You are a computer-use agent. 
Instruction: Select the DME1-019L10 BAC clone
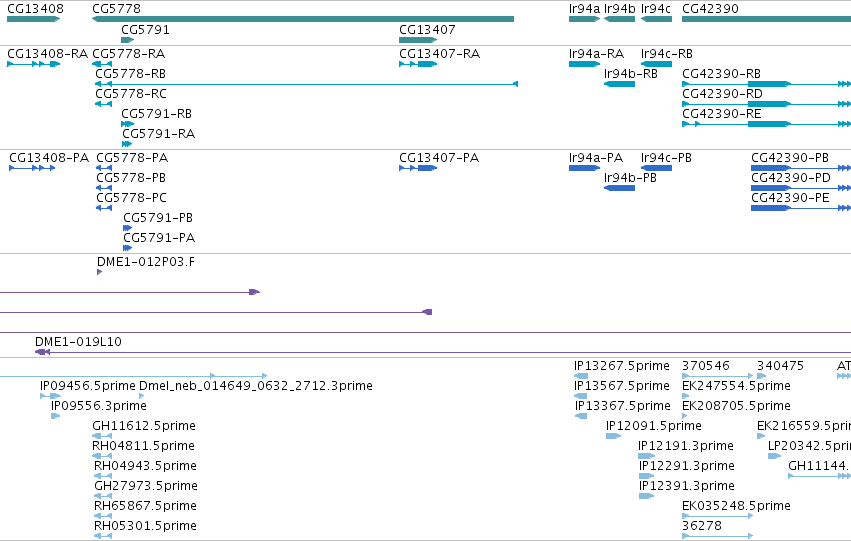coord(78,342)
